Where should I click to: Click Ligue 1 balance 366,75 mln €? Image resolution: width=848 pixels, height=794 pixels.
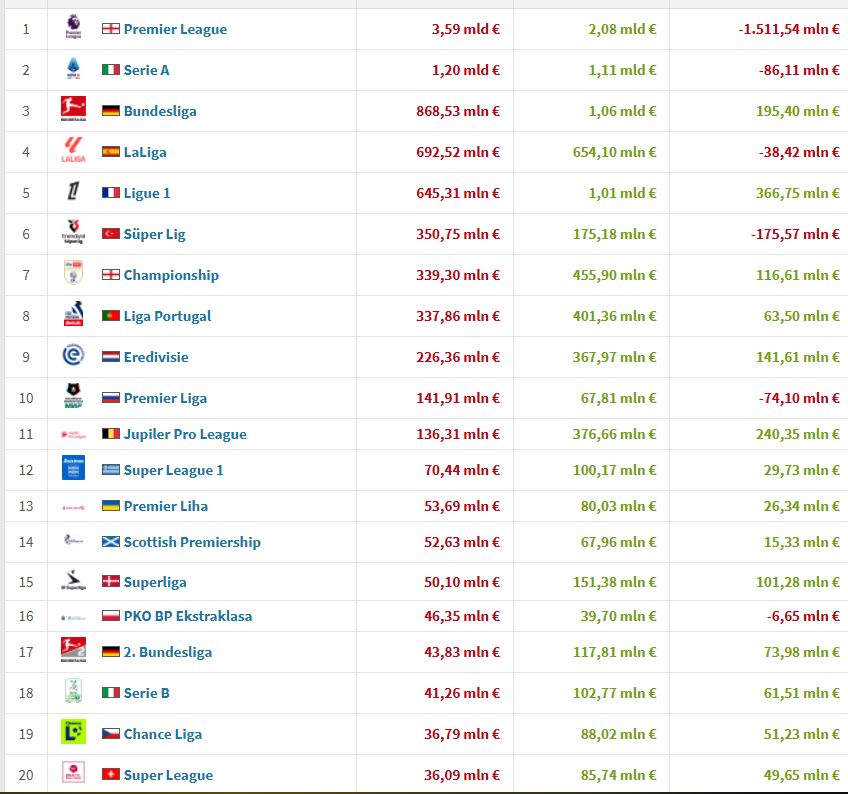pyautogui.click(x=797, y=193)
